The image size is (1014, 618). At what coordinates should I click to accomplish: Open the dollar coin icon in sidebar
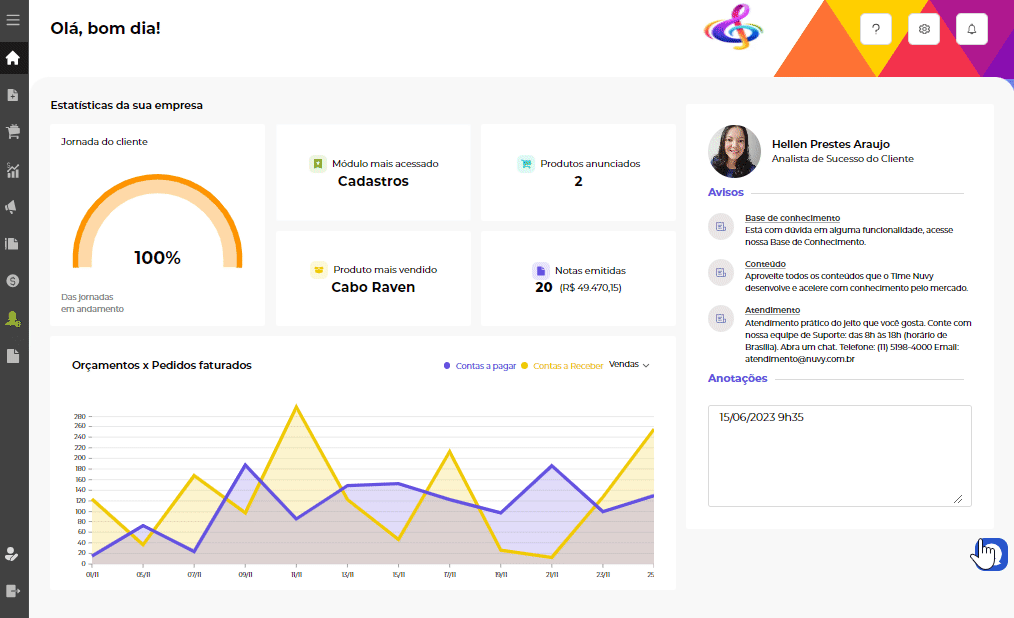click(13, 281)
